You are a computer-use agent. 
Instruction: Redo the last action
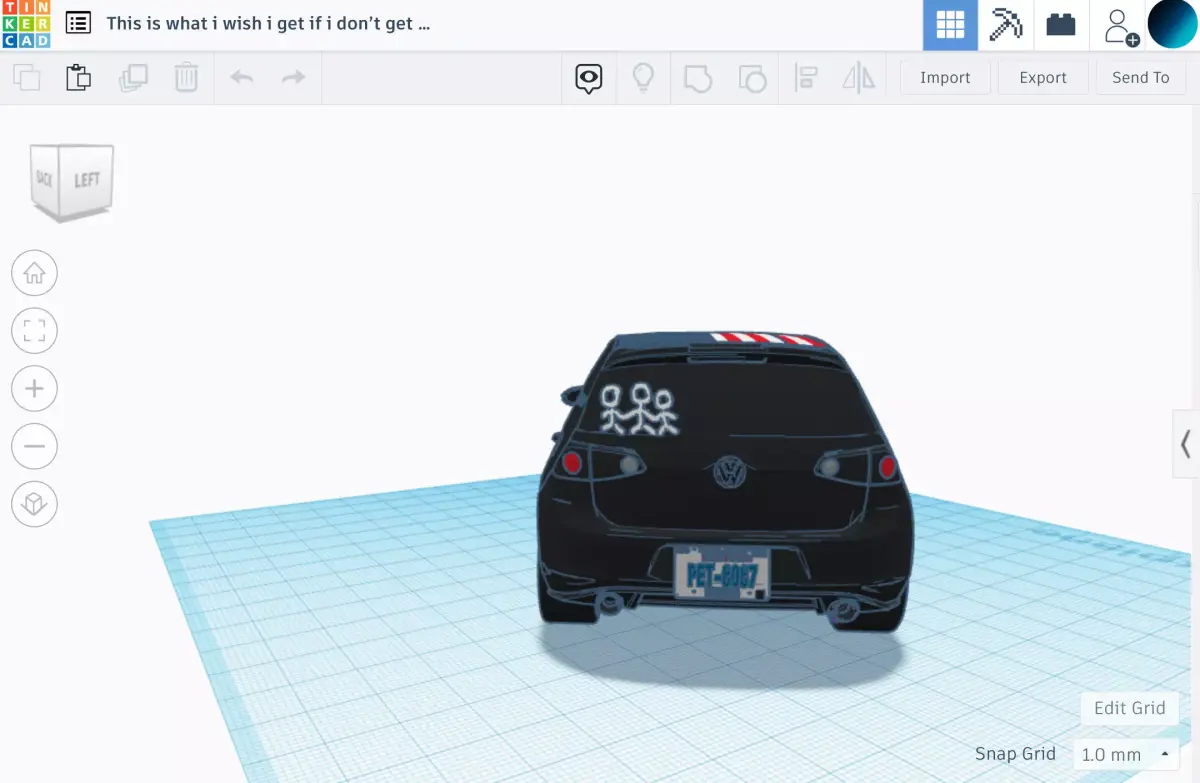pos(293,78)
